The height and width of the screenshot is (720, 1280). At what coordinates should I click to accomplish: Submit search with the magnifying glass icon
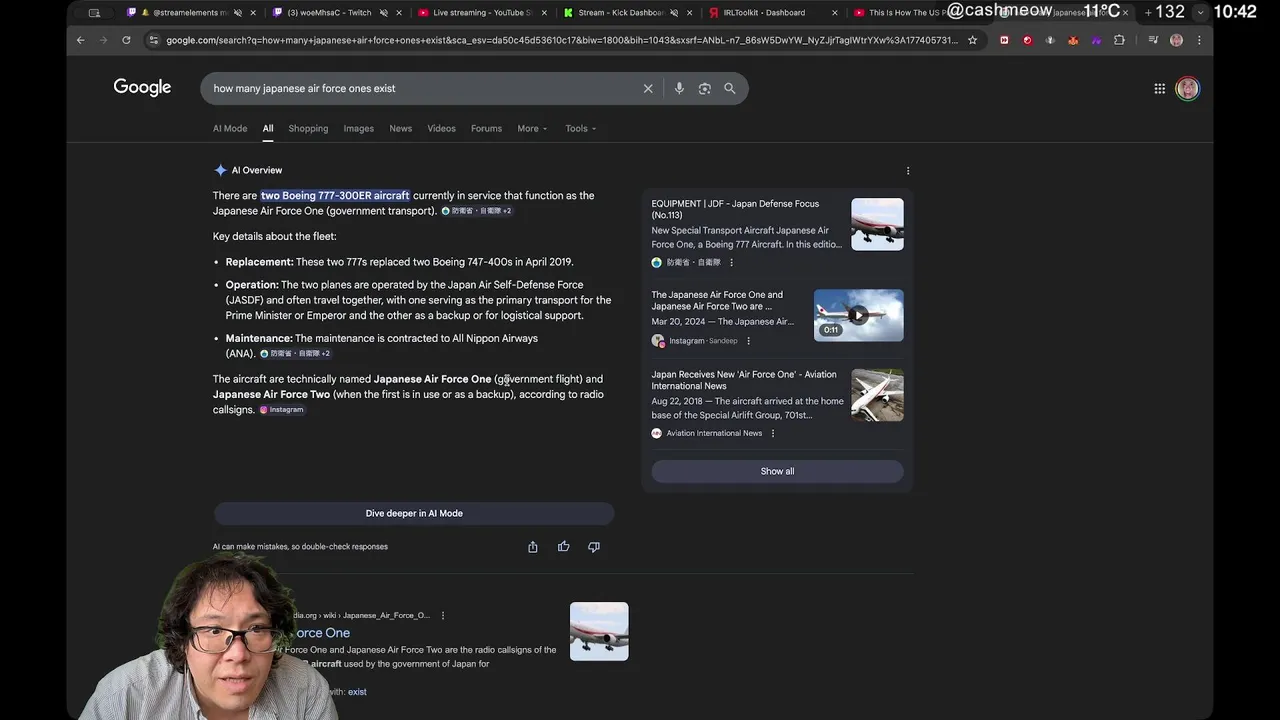[x=730, y=88]
